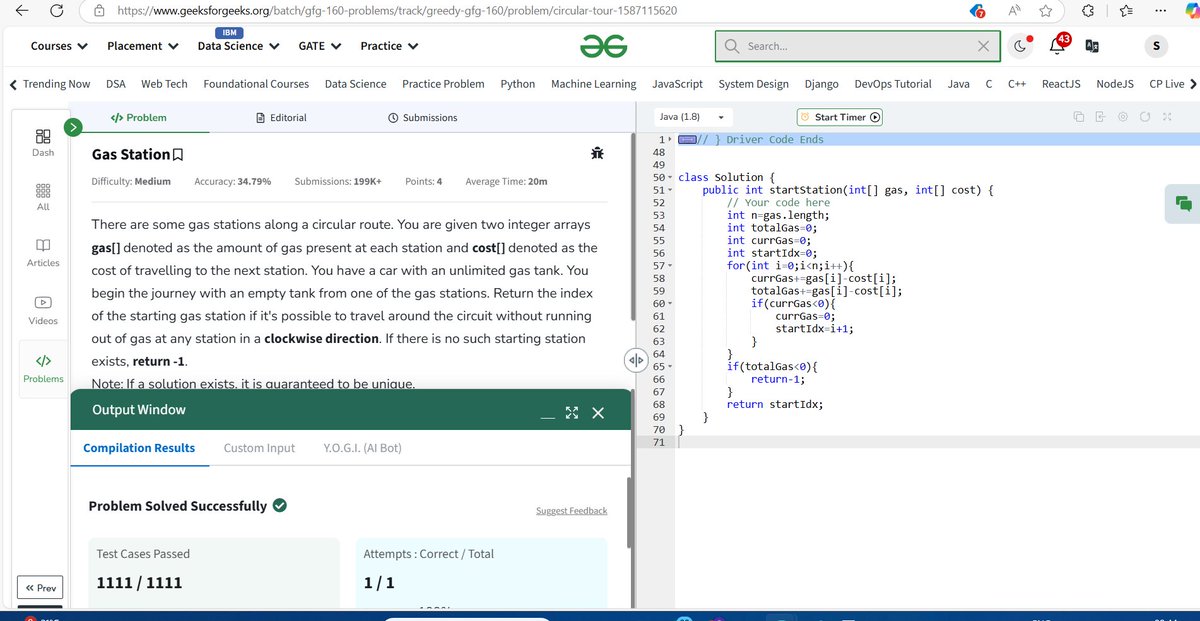Screen dimensions: 1200x621
Task: Toggle dark mode with the moon icon
Action: coord(1020,45)
